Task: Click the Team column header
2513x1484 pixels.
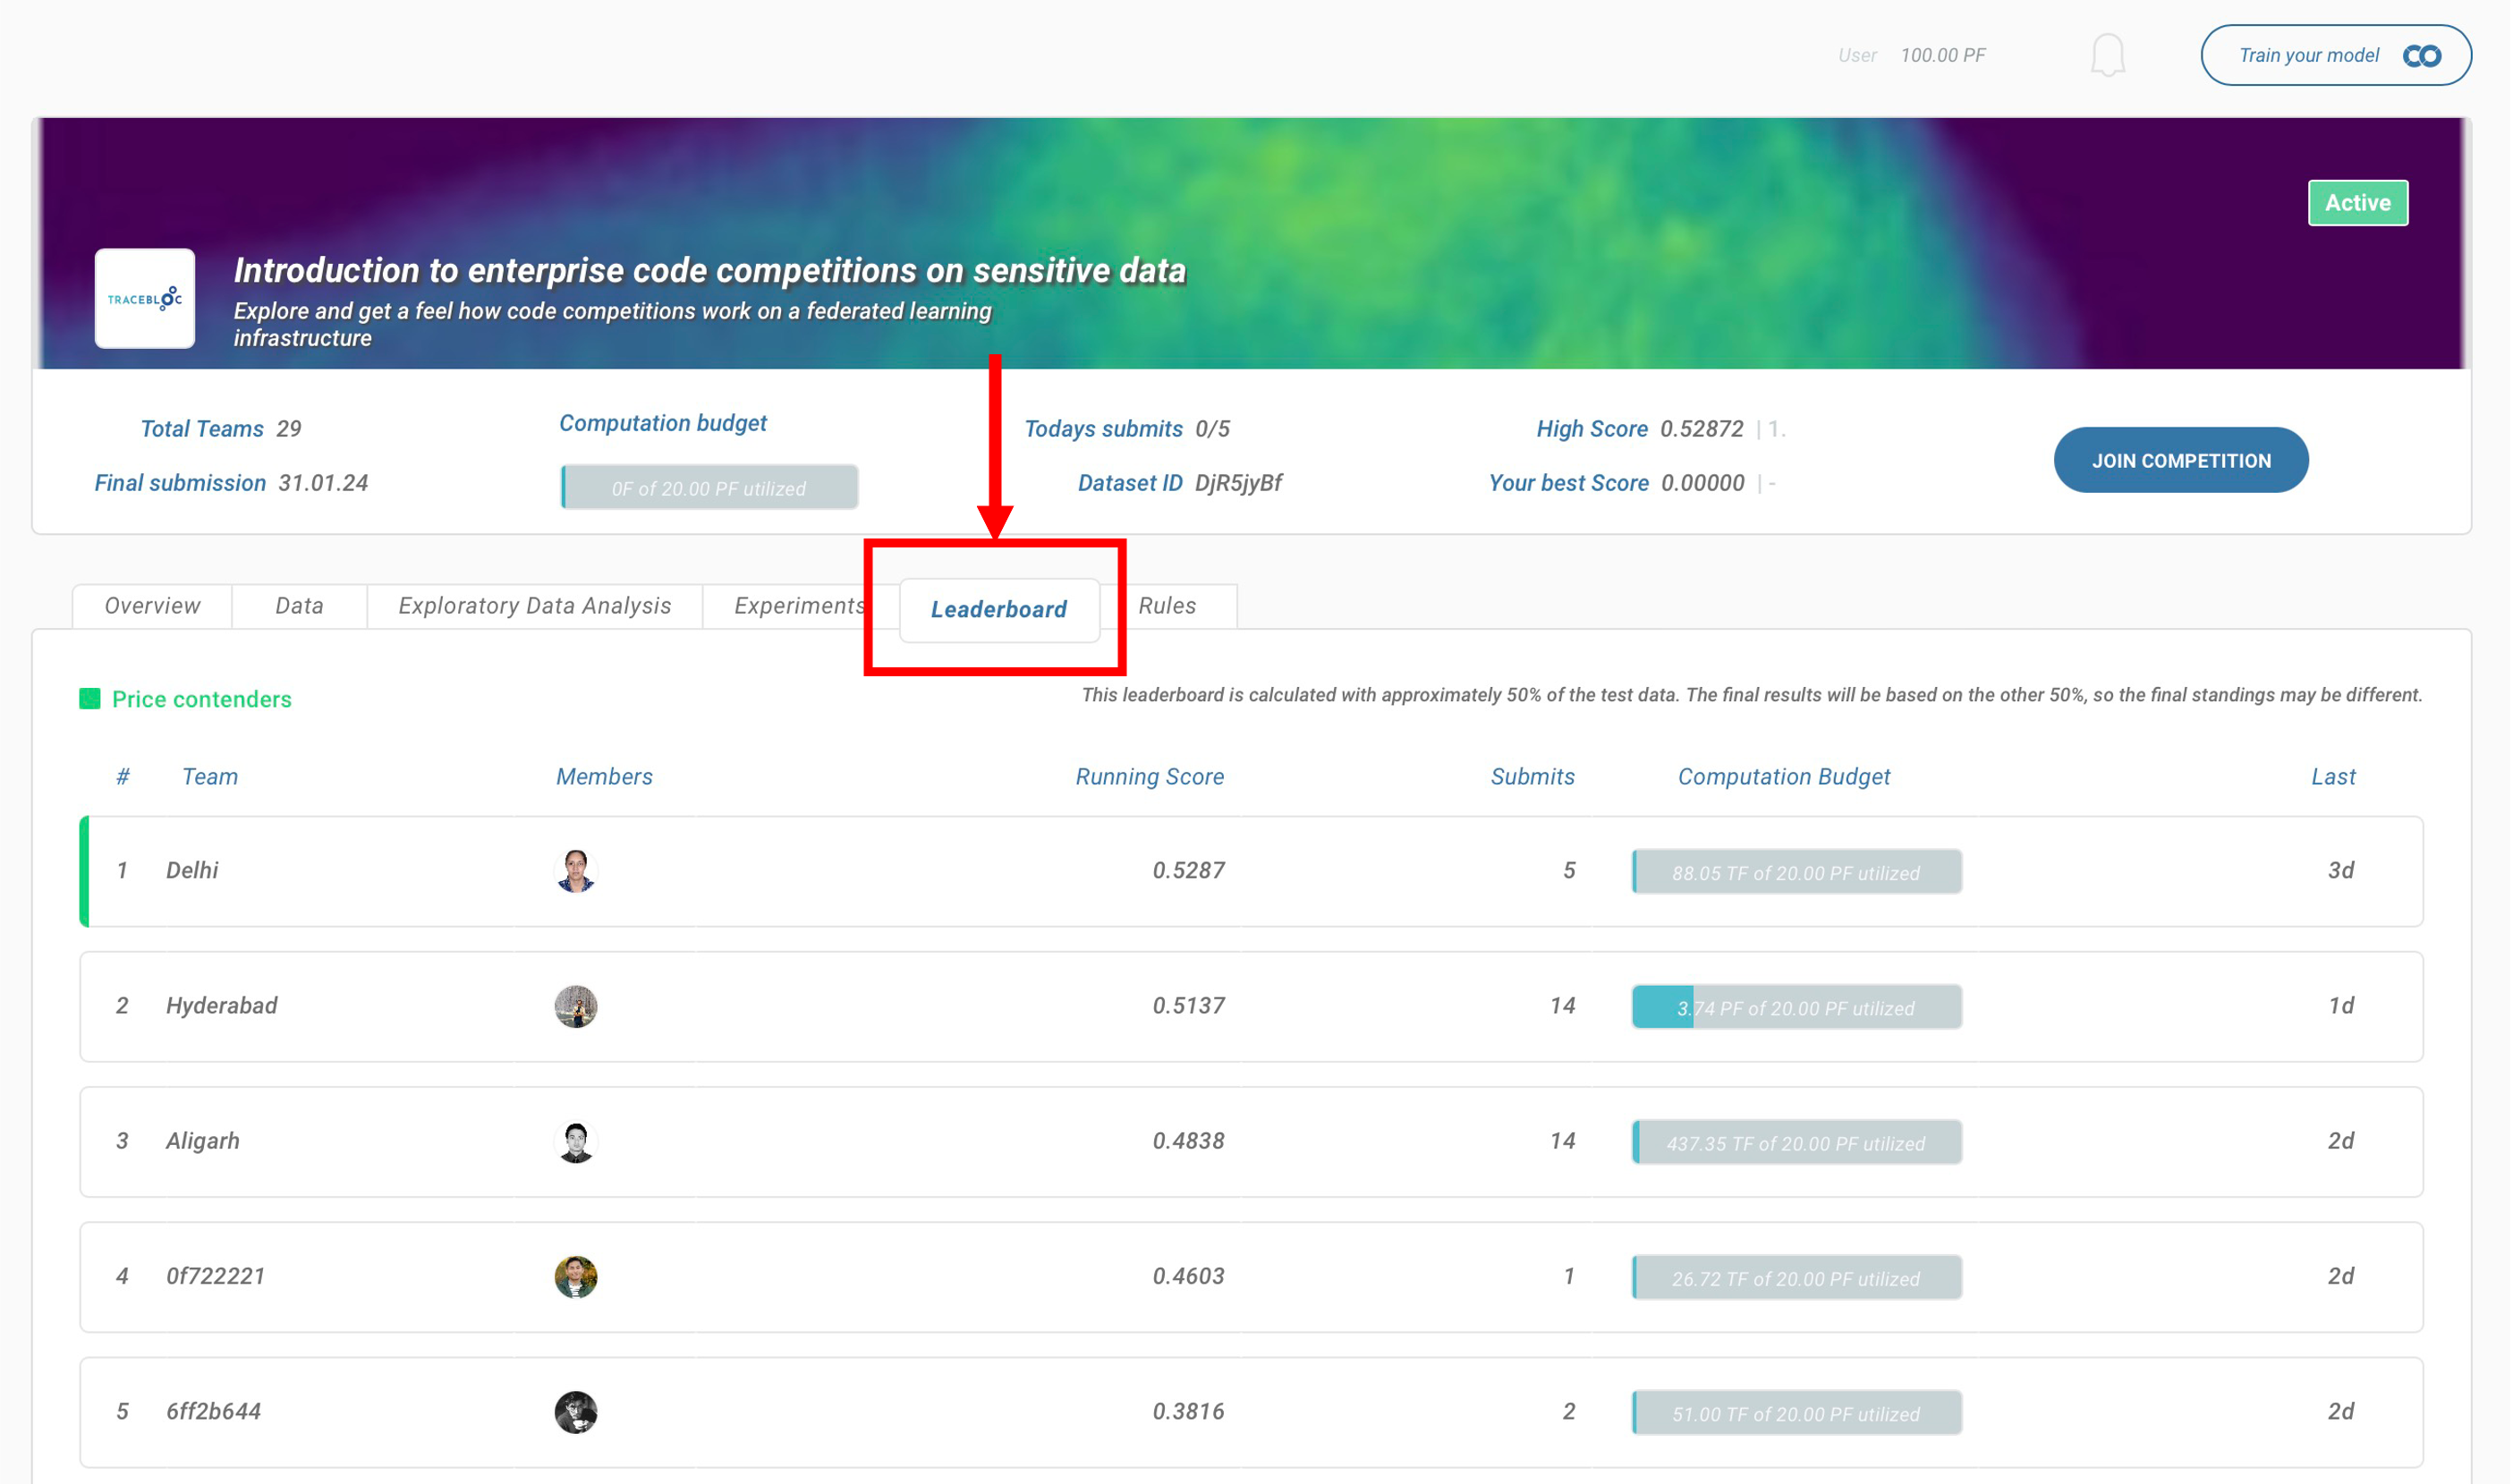Action: [210, 776]
